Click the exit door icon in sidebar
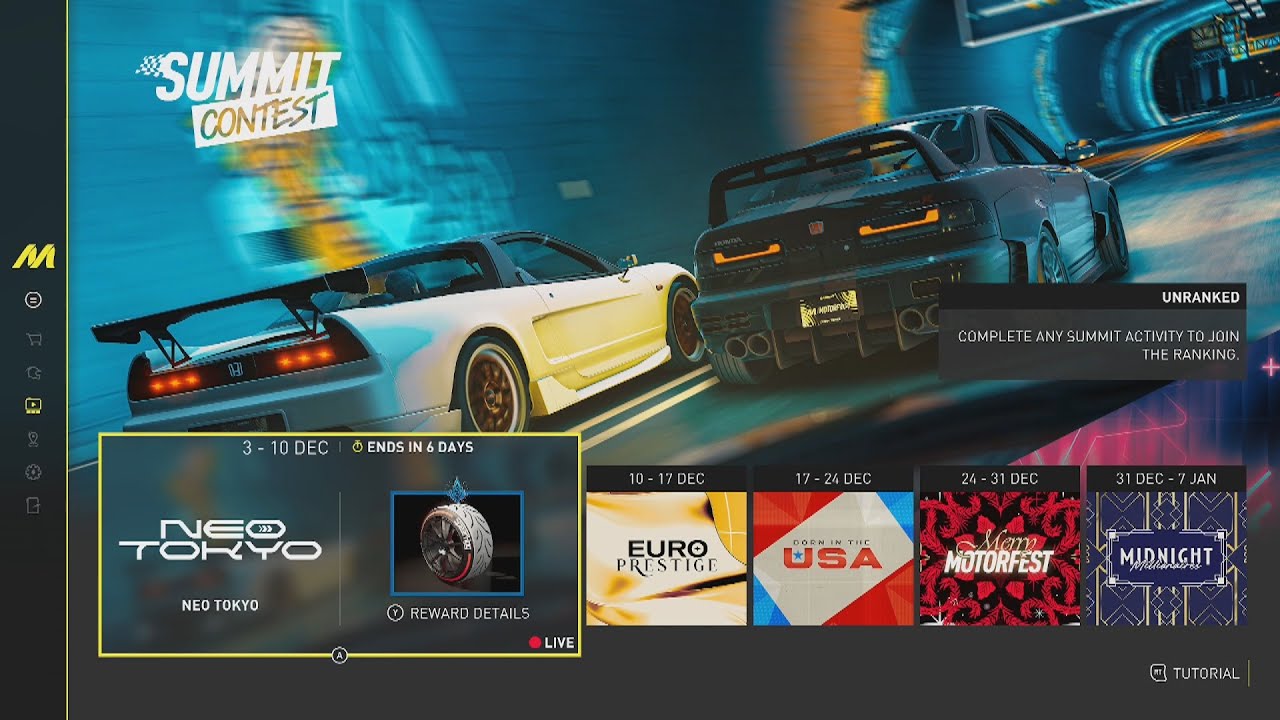The height and width of the screenshot is (720, 1280). click(33, 506)
